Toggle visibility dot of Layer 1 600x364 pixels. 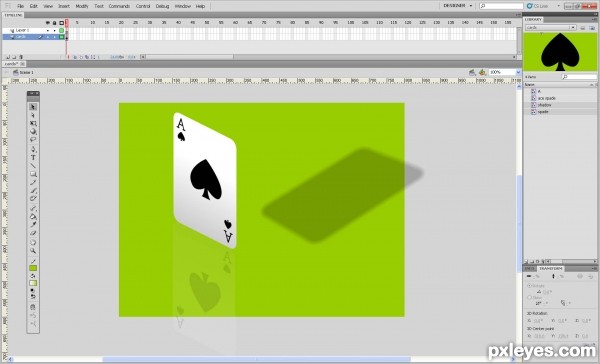coord(48,30)
